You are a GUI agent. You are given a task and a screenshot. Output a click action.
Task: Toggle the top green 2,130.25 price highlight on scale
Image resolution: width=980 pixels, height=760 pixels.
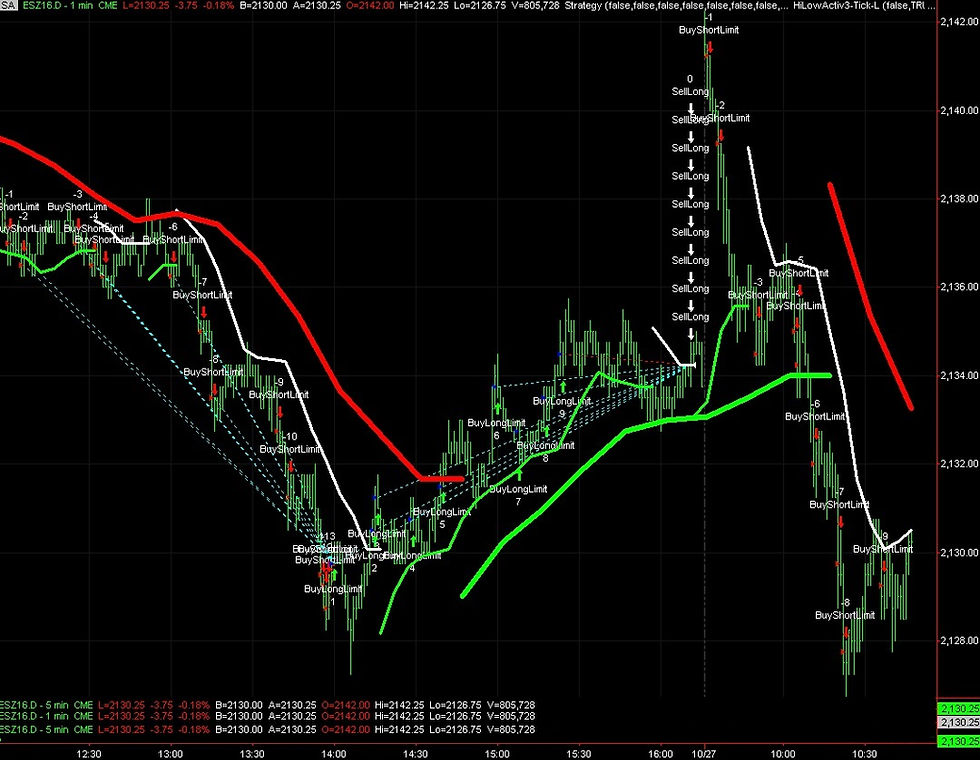(x=957, y=707)
